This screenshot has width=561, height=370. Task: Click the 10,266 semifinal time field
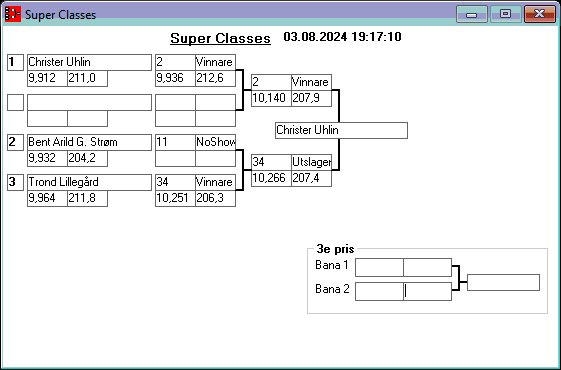(271, 179)
